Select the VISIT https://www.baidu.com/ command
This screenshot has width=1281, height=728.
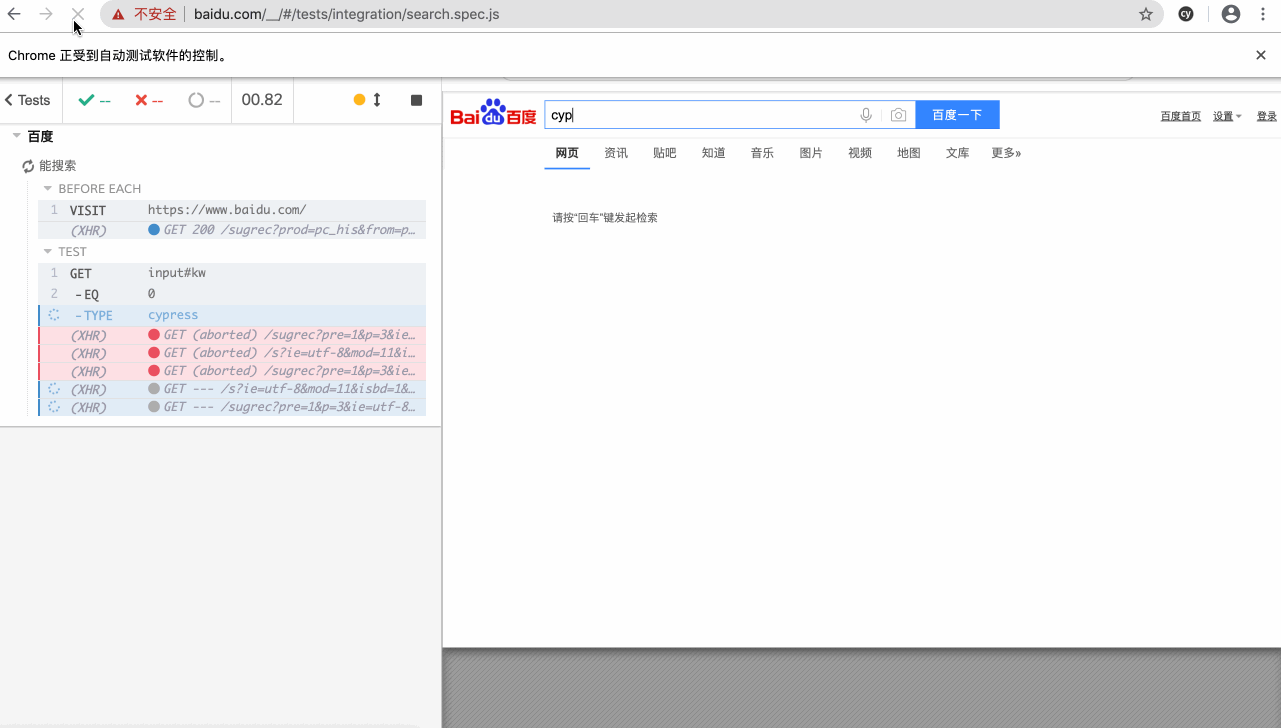click(x=232, y=210)
